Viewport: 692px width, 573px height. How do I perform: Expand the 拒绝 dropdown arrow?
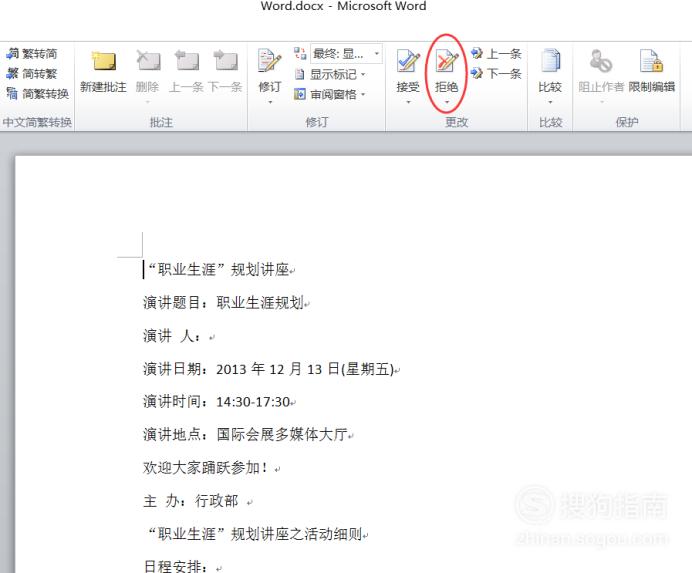pos(447,102)
